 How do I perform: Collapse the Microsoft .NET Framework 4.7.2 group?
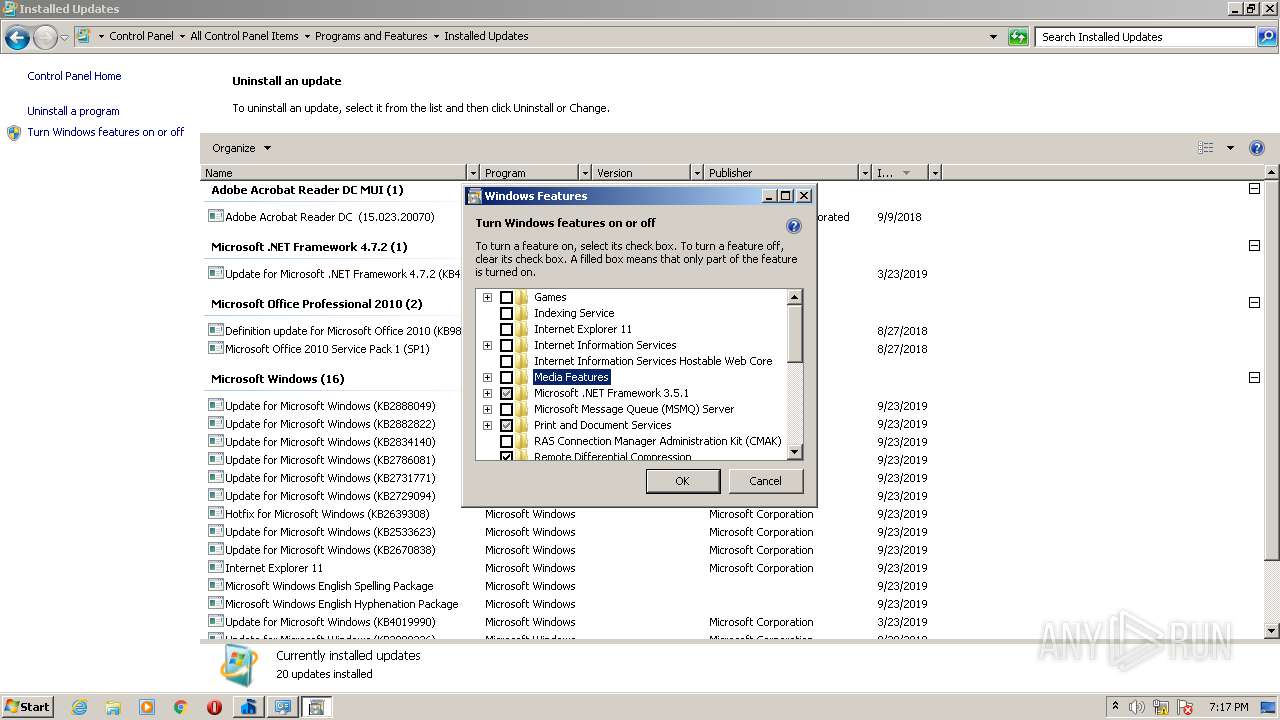(1254, 246)
